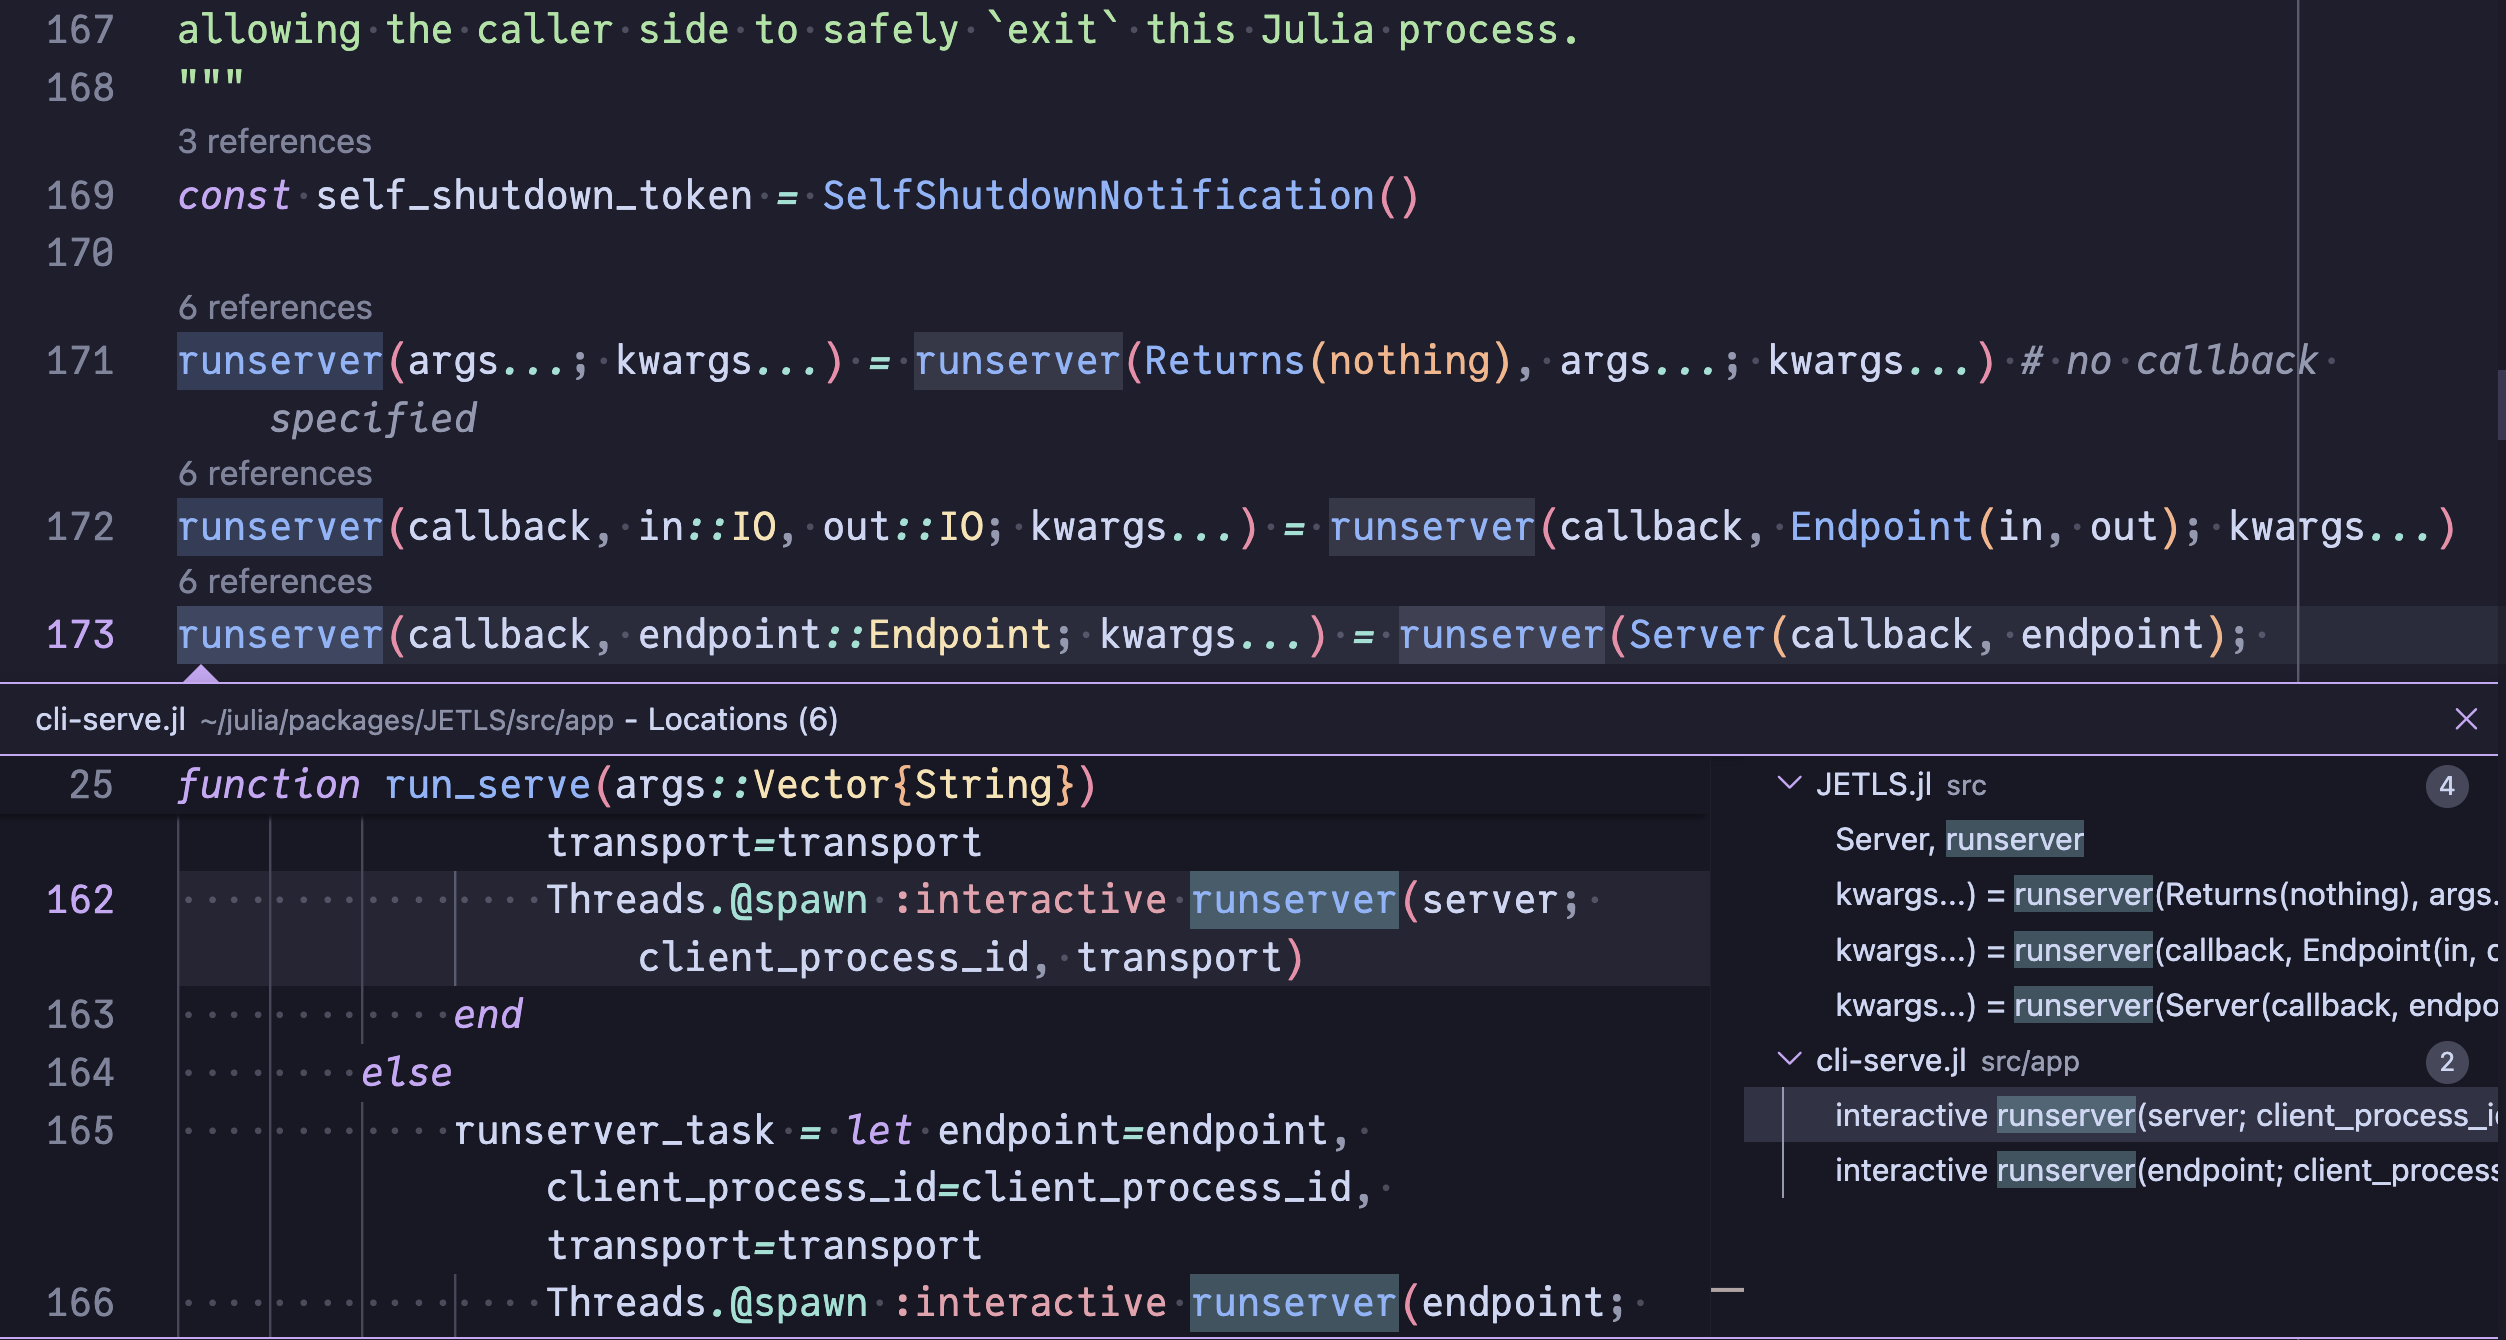The image size is (2506, 1340).
Task: Open '3 references' code lens above line 169
Action: [274, 142]
